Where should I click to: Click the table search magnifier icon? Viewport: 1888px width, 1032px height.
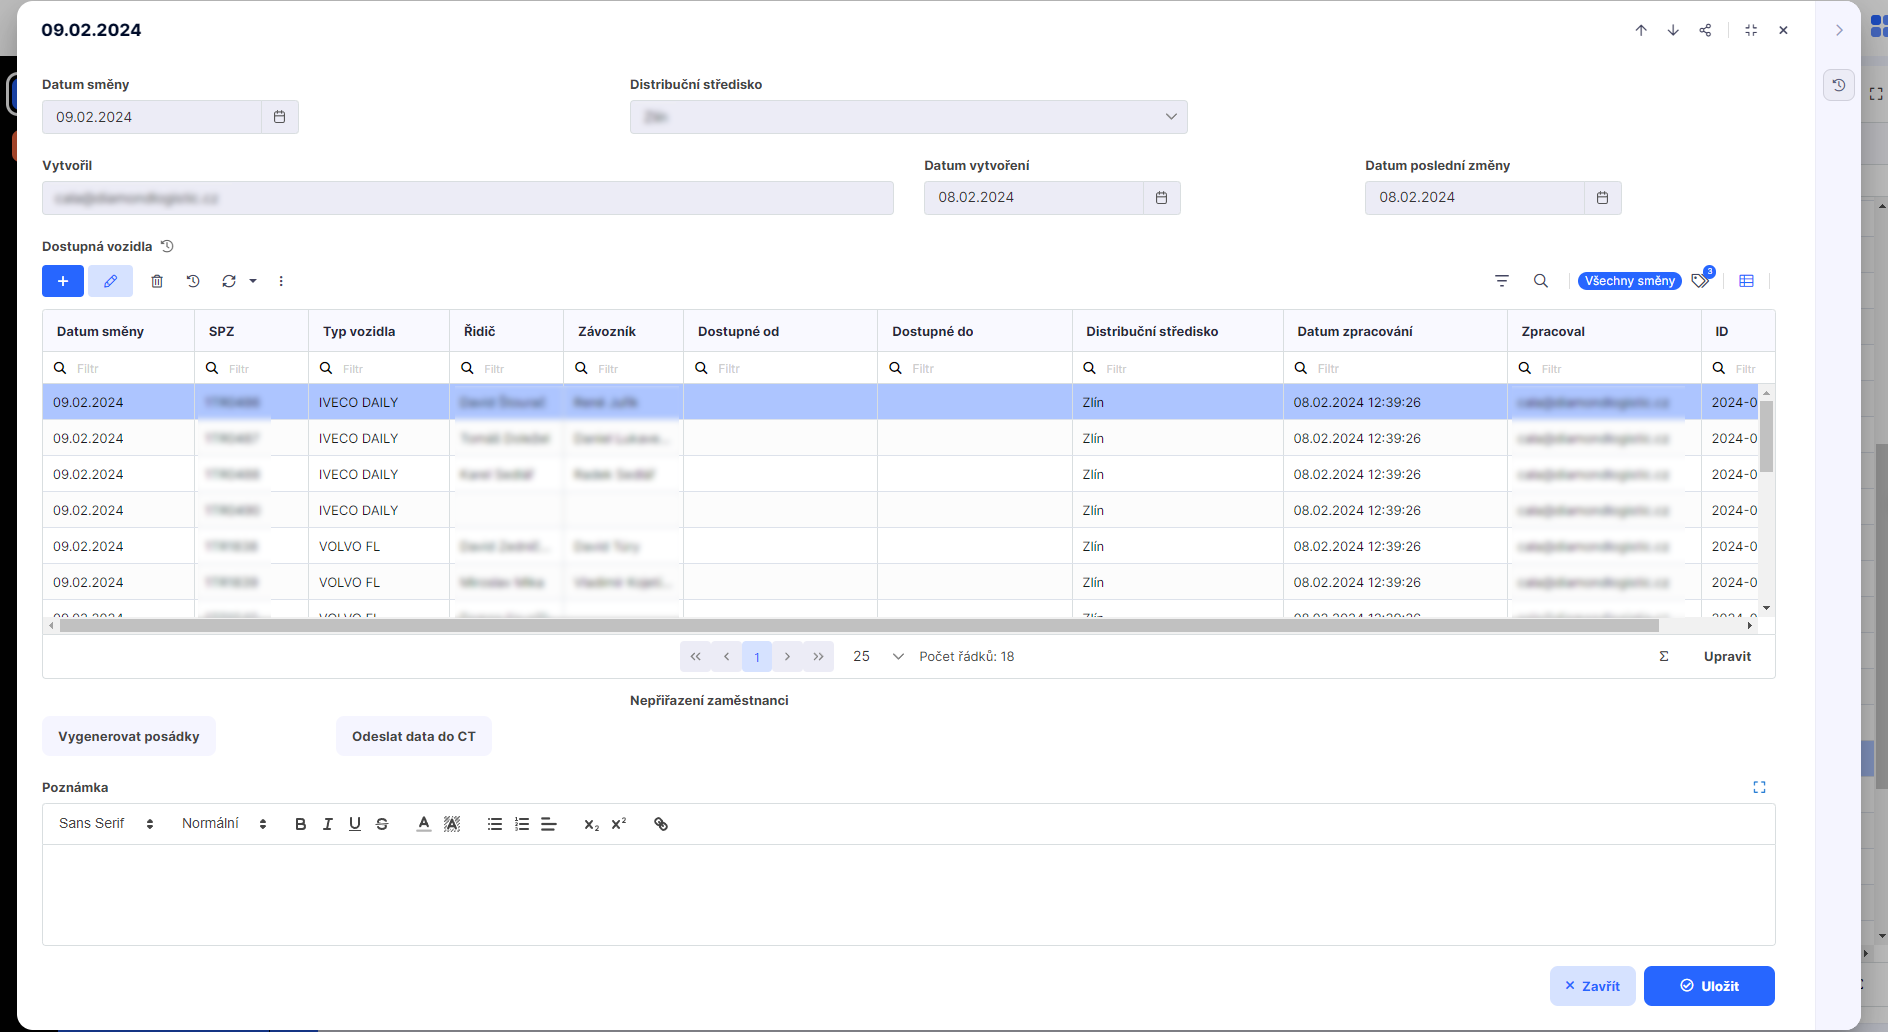pos(1541,281)
